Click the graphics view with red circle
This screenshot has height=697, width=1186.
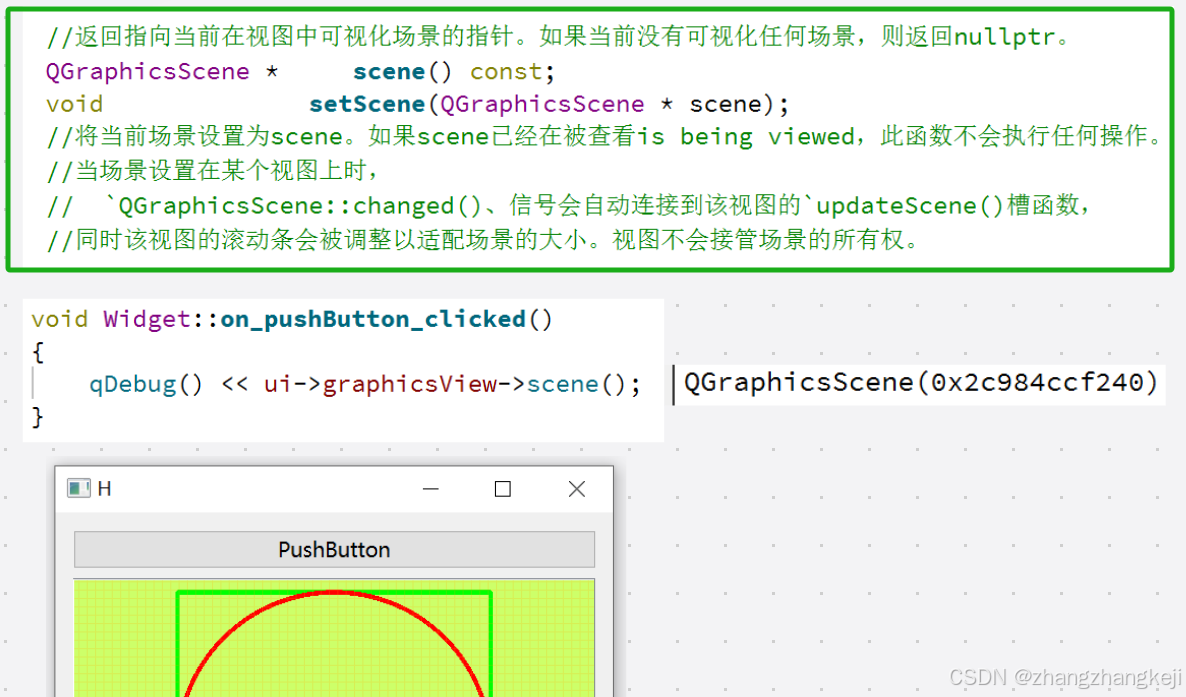[334, 638]
